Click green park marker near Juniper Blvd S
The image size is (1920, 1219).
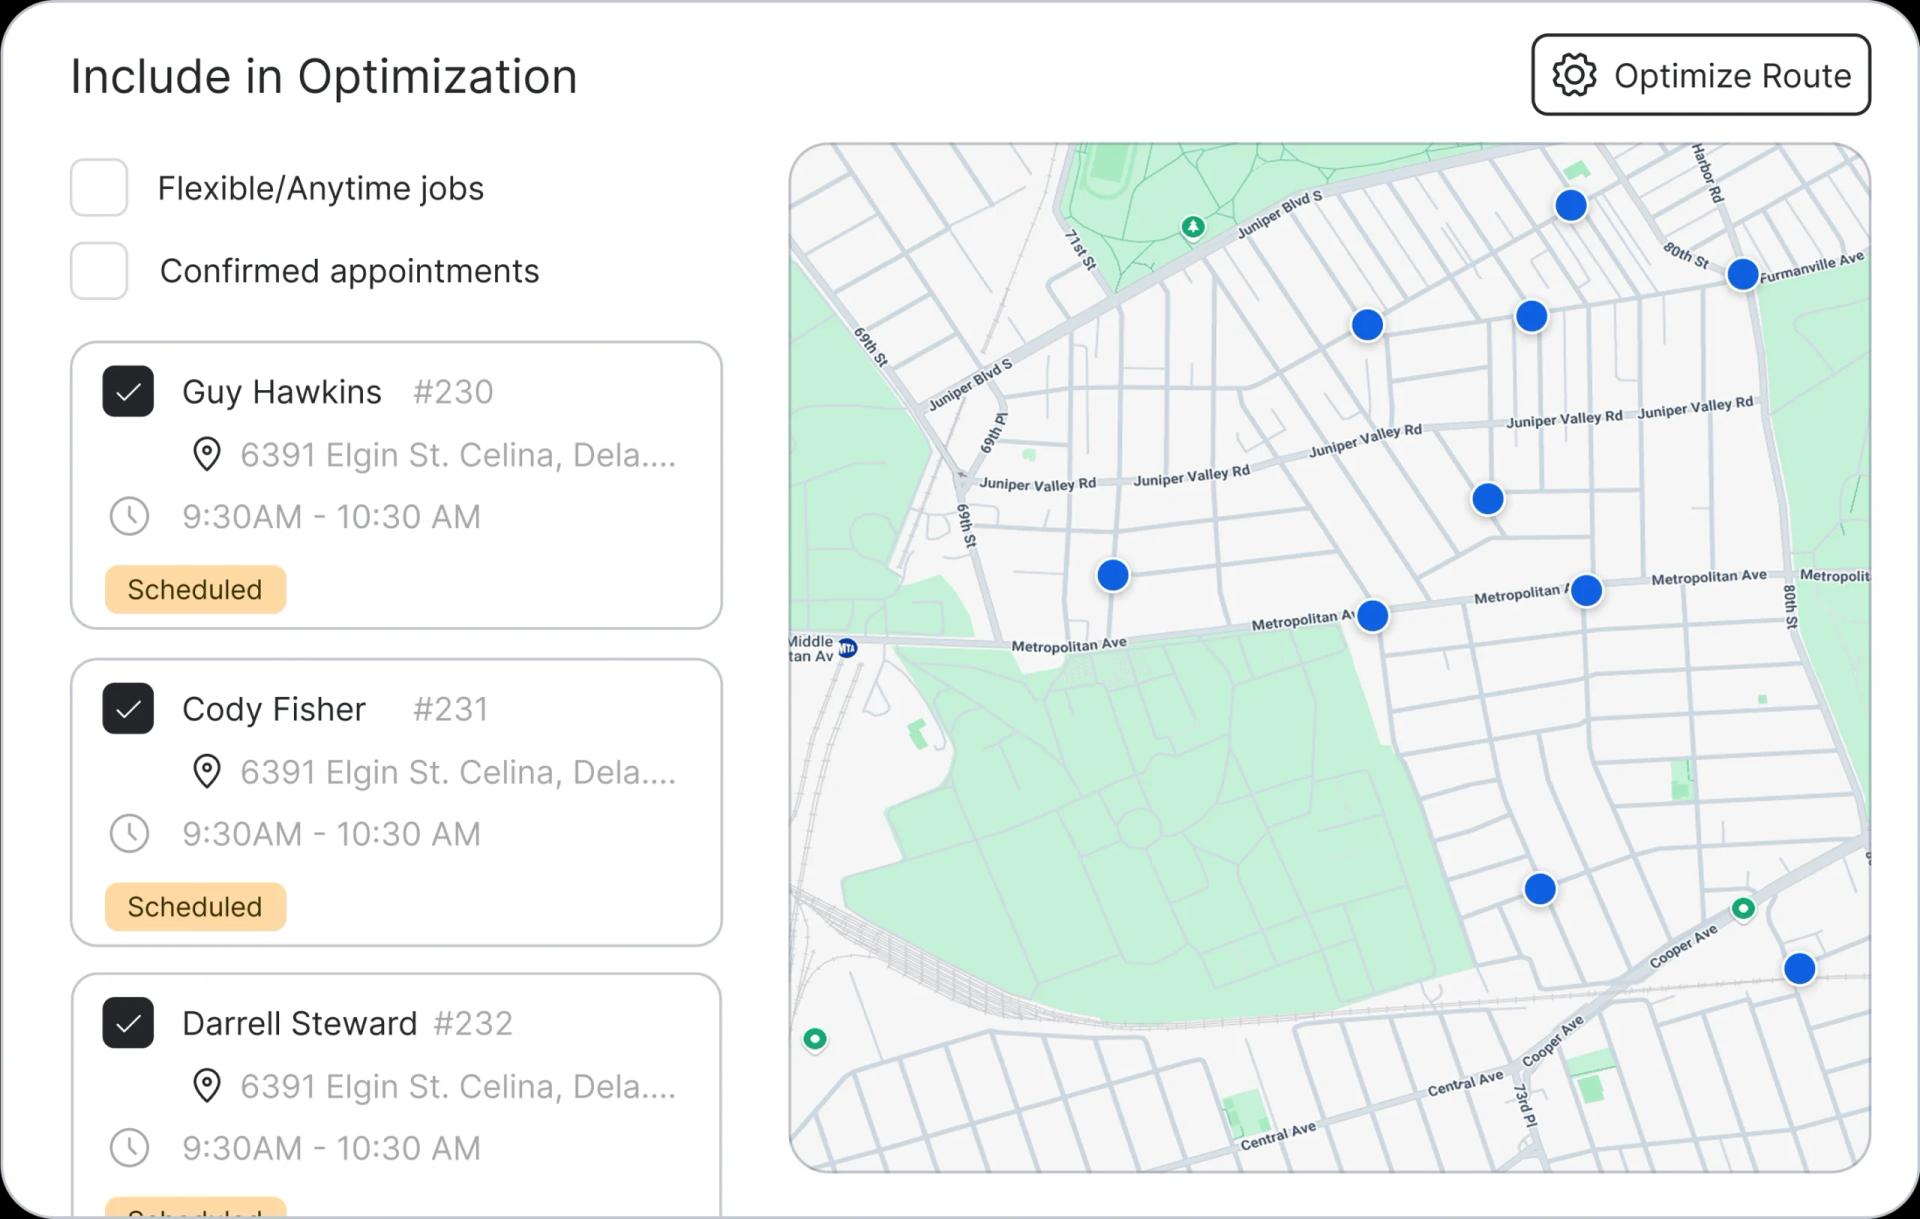1192,227
